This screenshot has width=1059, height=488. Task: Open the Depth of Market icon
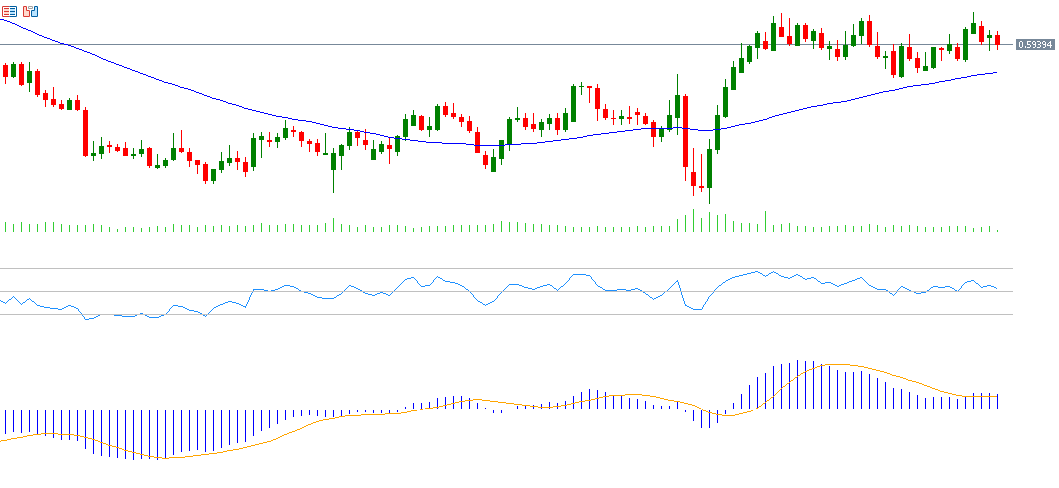click(x=30, y=11)
